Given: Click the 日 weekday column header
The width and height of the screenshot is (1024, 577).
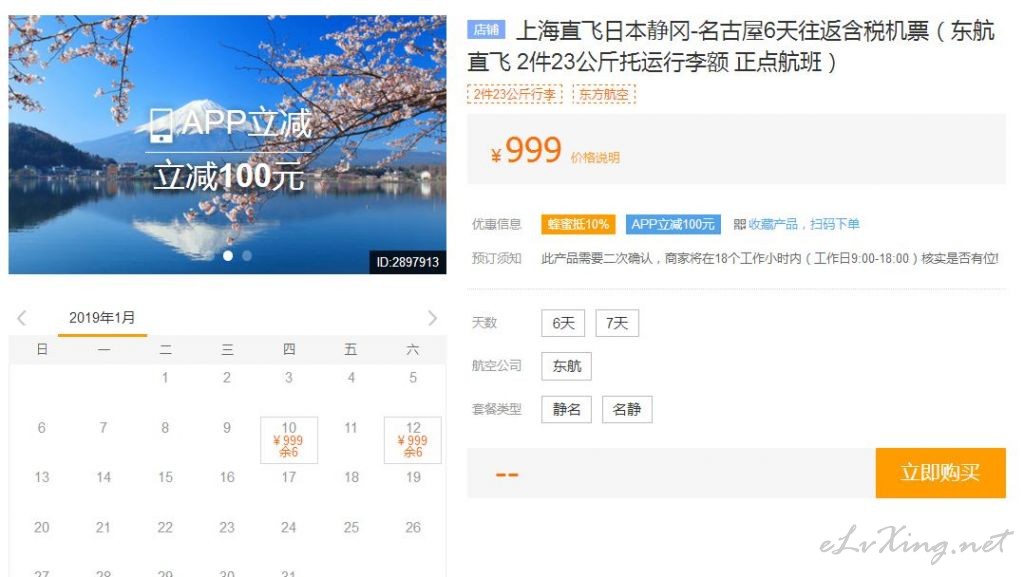Looking at the screenshot, I should pos(42,350).
